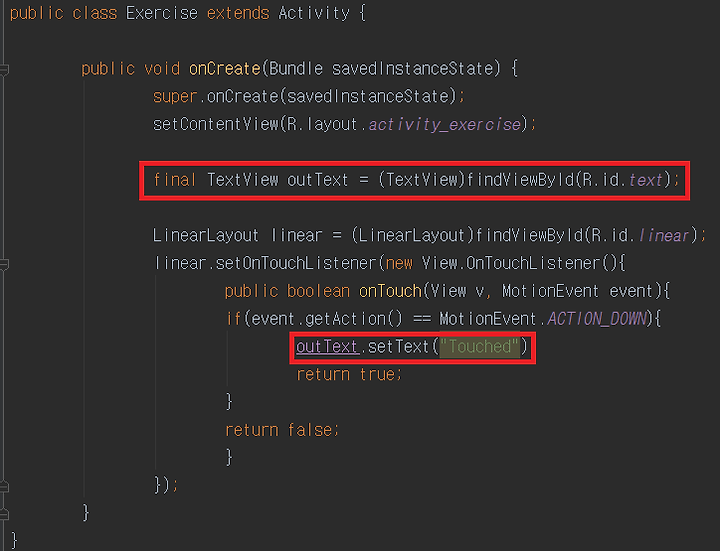Click the 'boolean' return type
Viewport: 720px width, 551px height.
tap(318, 291)
